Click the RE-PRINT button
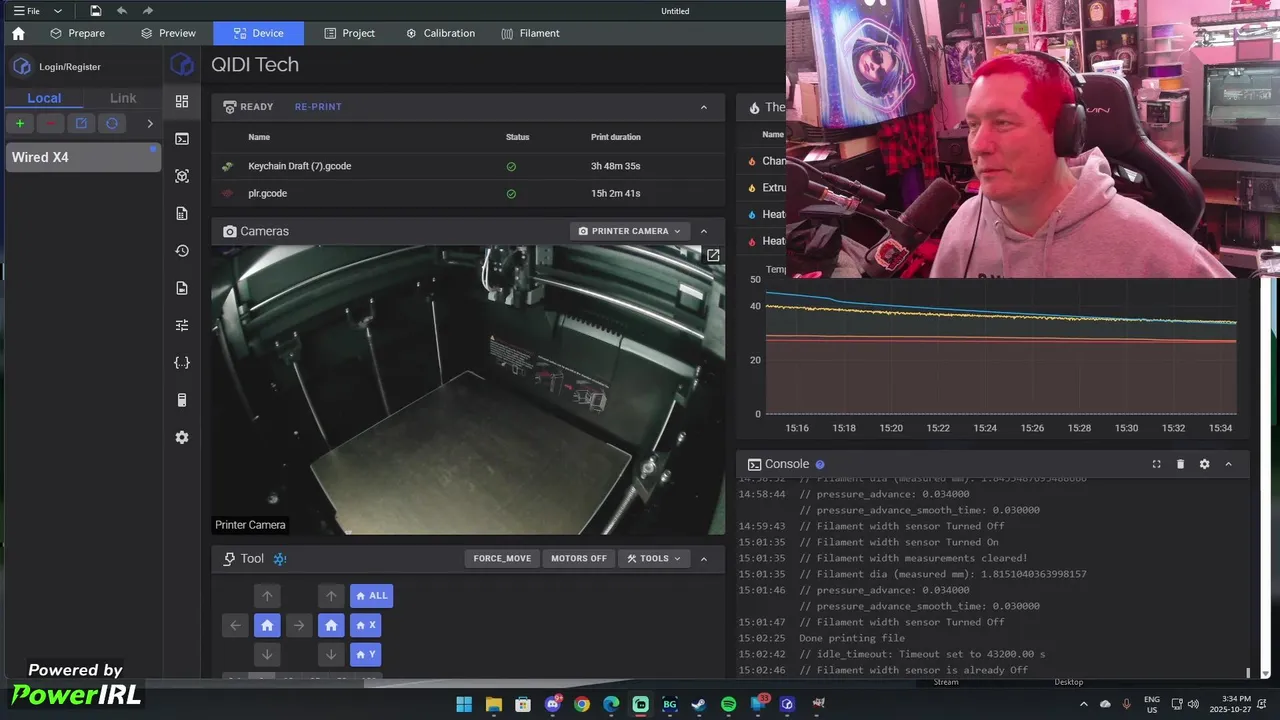 point(318,107)
